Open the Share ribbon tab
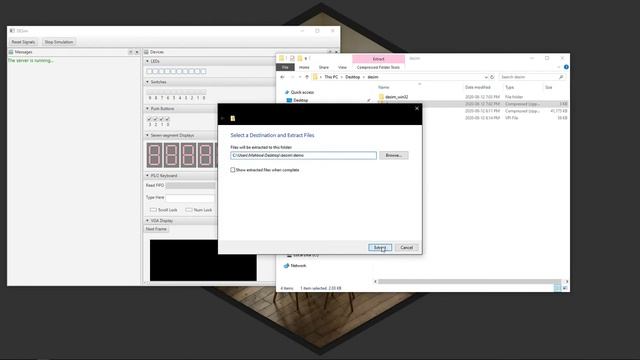The image size is (640, 360). [x=324, y=67]
